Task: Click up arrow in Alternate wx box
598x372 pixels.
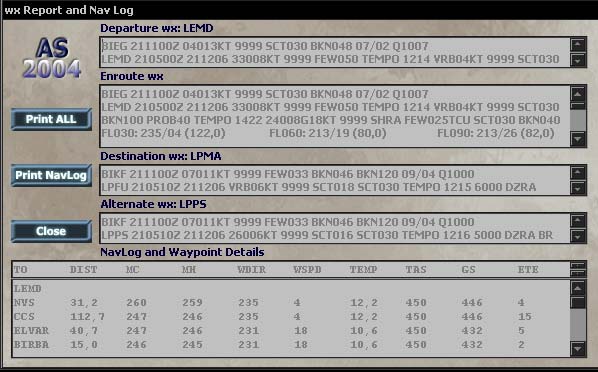Action: pyautogui.click(x=578, y=221)
